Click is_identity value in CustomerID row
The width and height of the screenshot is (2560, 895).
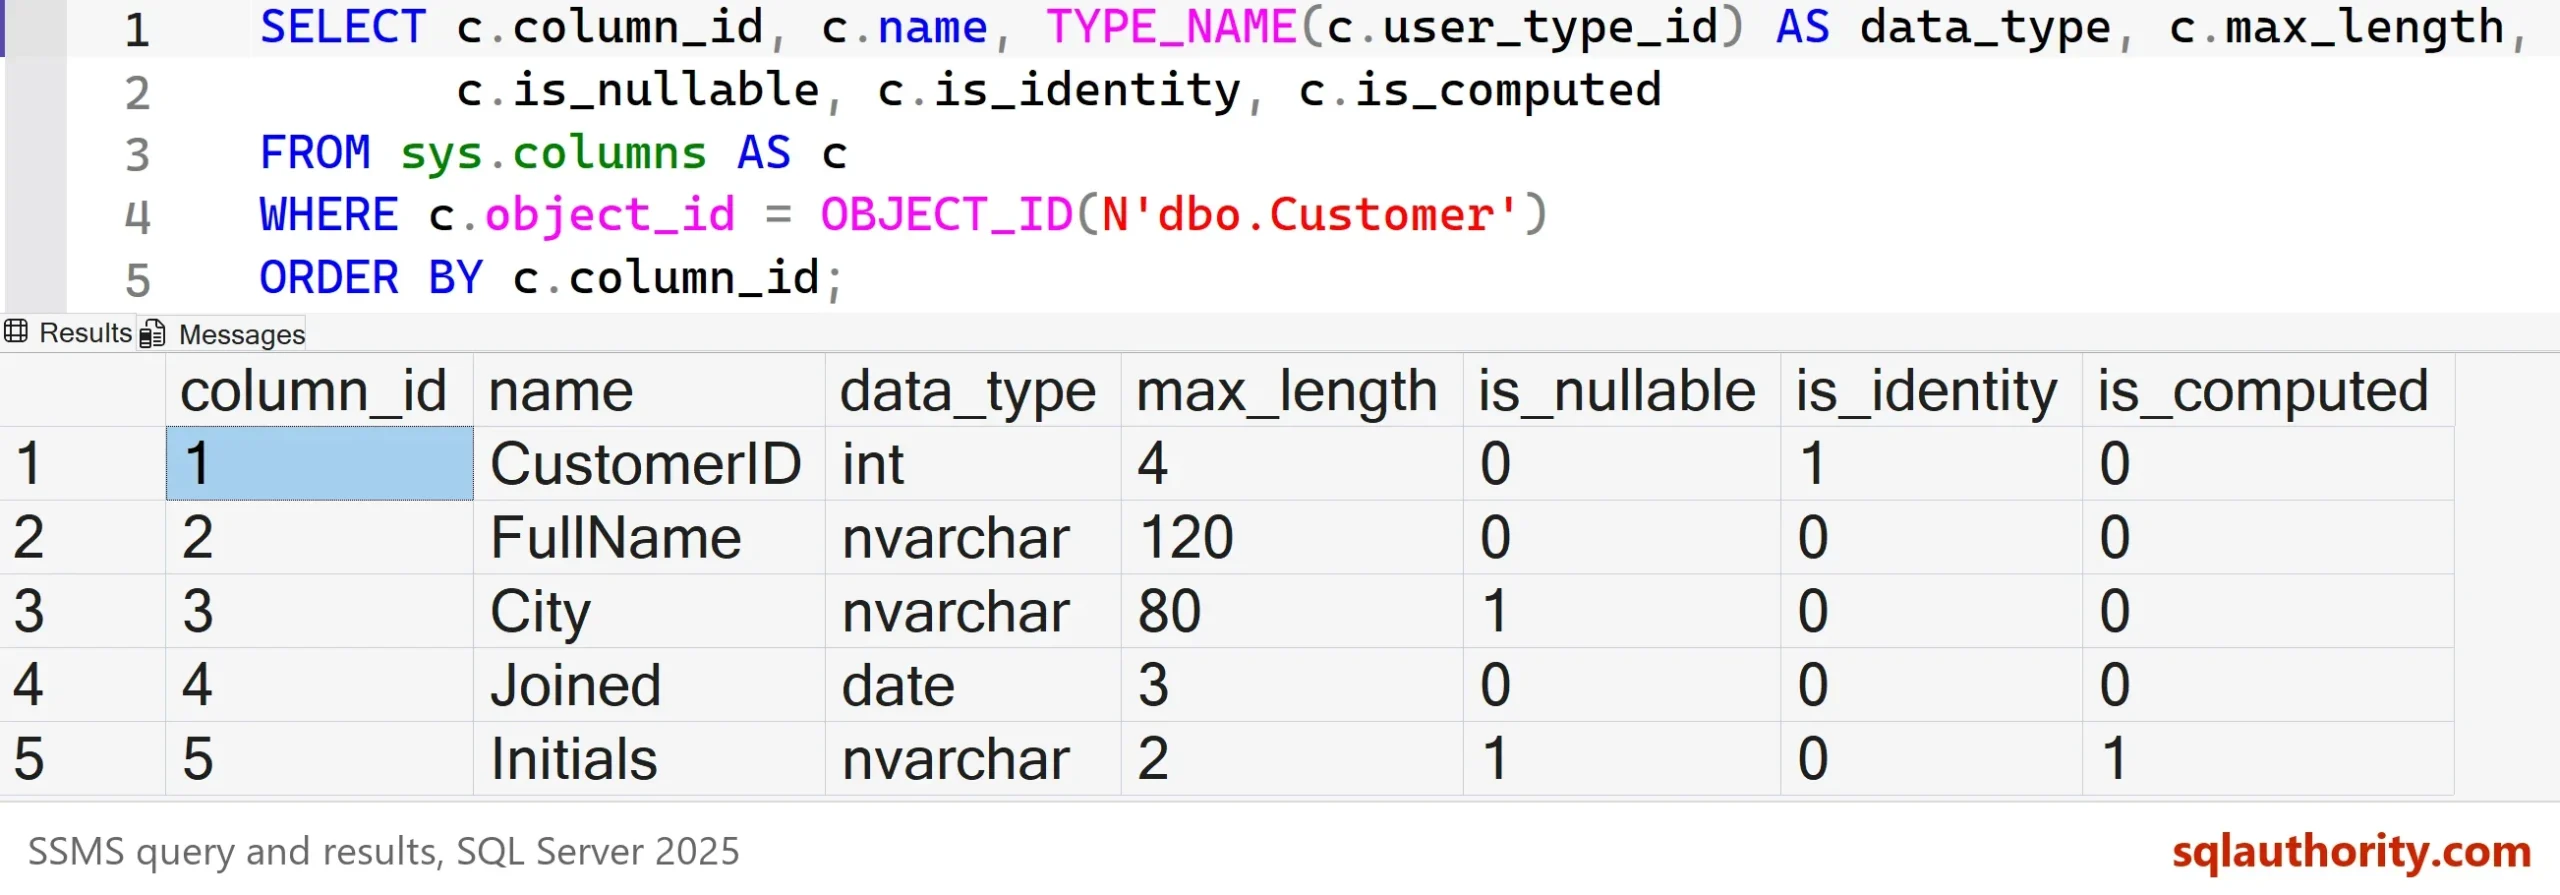tap(1932, 464)
